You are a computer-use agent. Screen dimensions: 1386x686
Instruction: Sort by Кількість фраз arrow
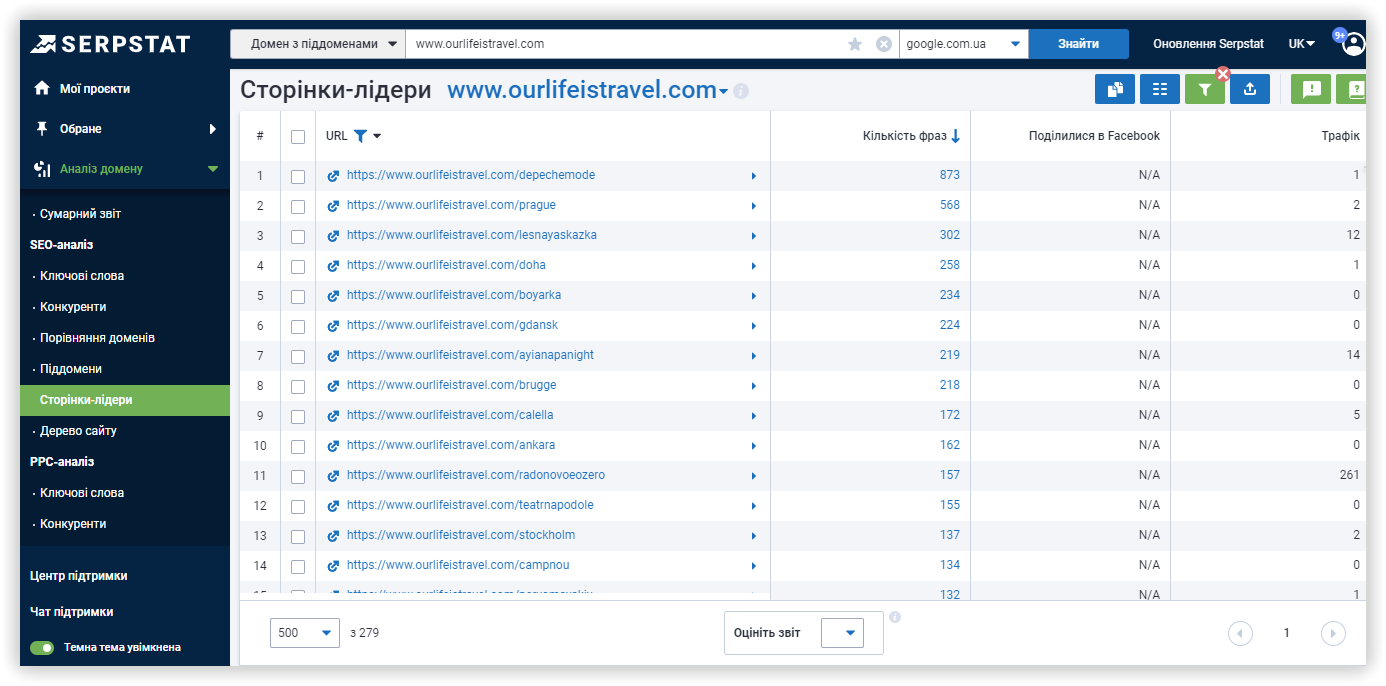click(955, 136)
